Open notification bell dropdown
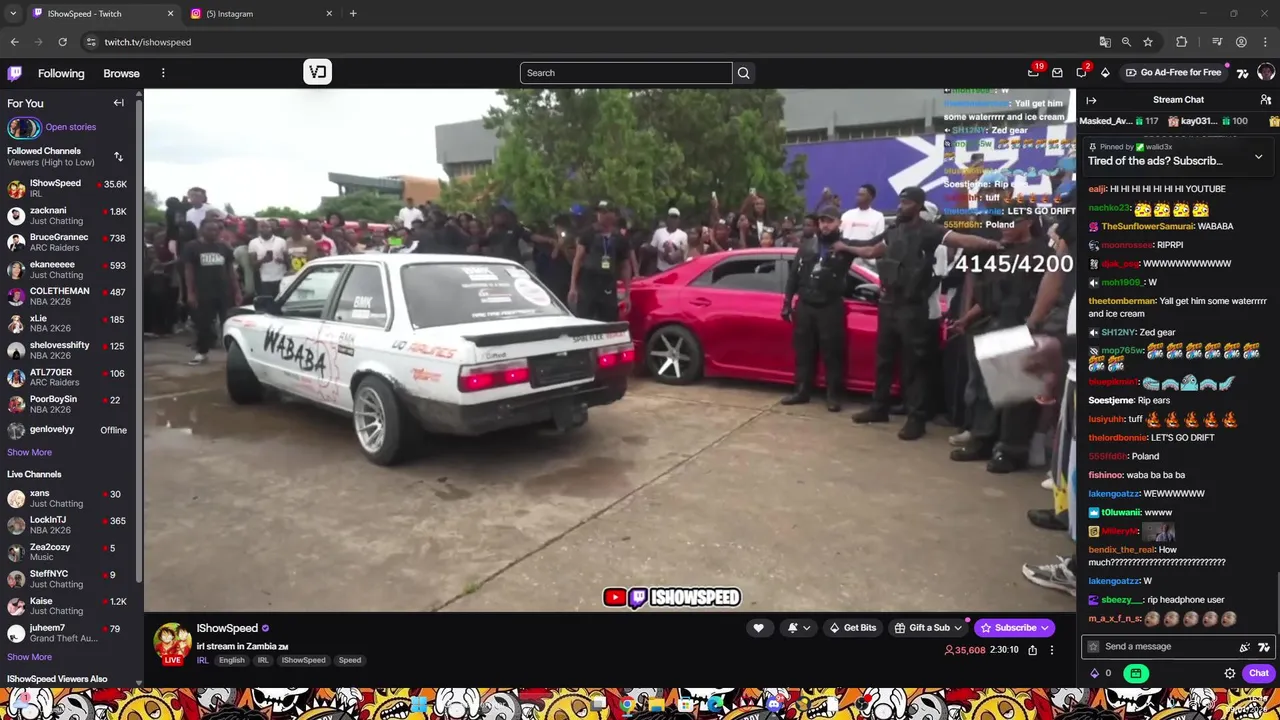Image resolution: width=1280 pixels, height=720 pixels. click(x=799, y=628)
